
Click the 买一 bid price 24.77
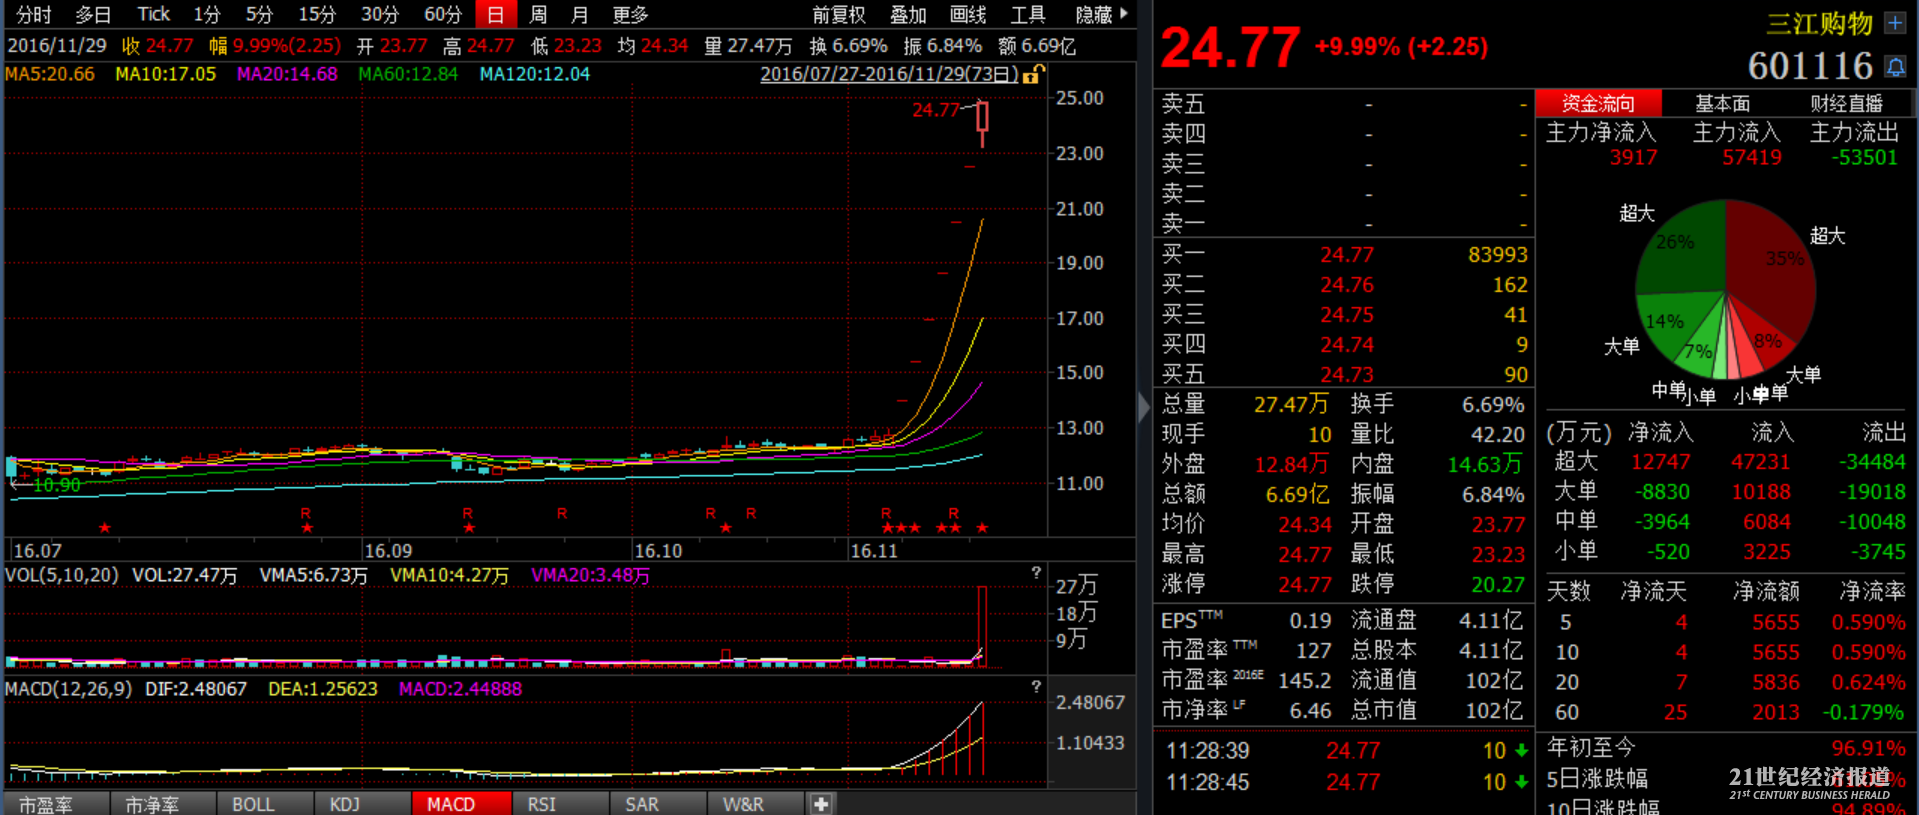tap(1347, 255)
